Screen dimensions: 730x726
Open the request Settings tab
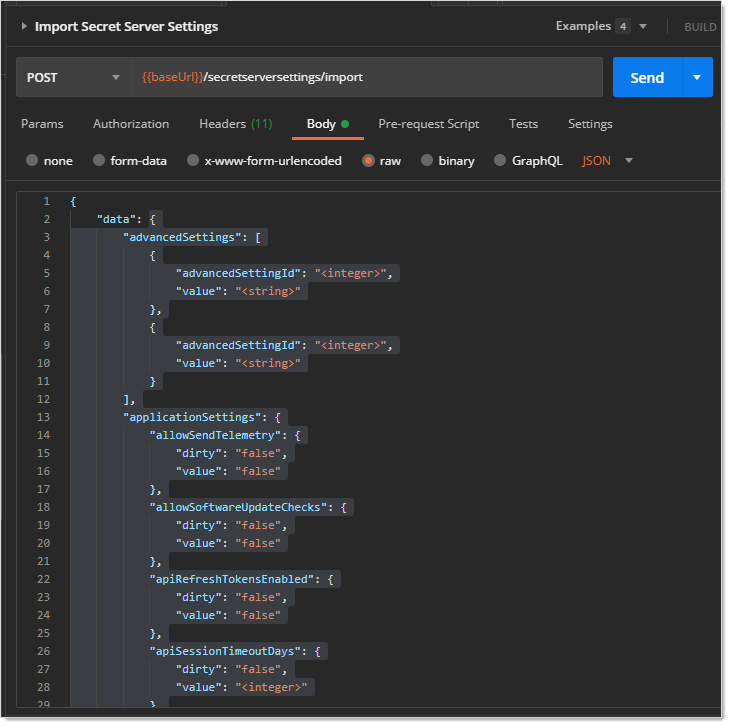(x=590, y=124)
